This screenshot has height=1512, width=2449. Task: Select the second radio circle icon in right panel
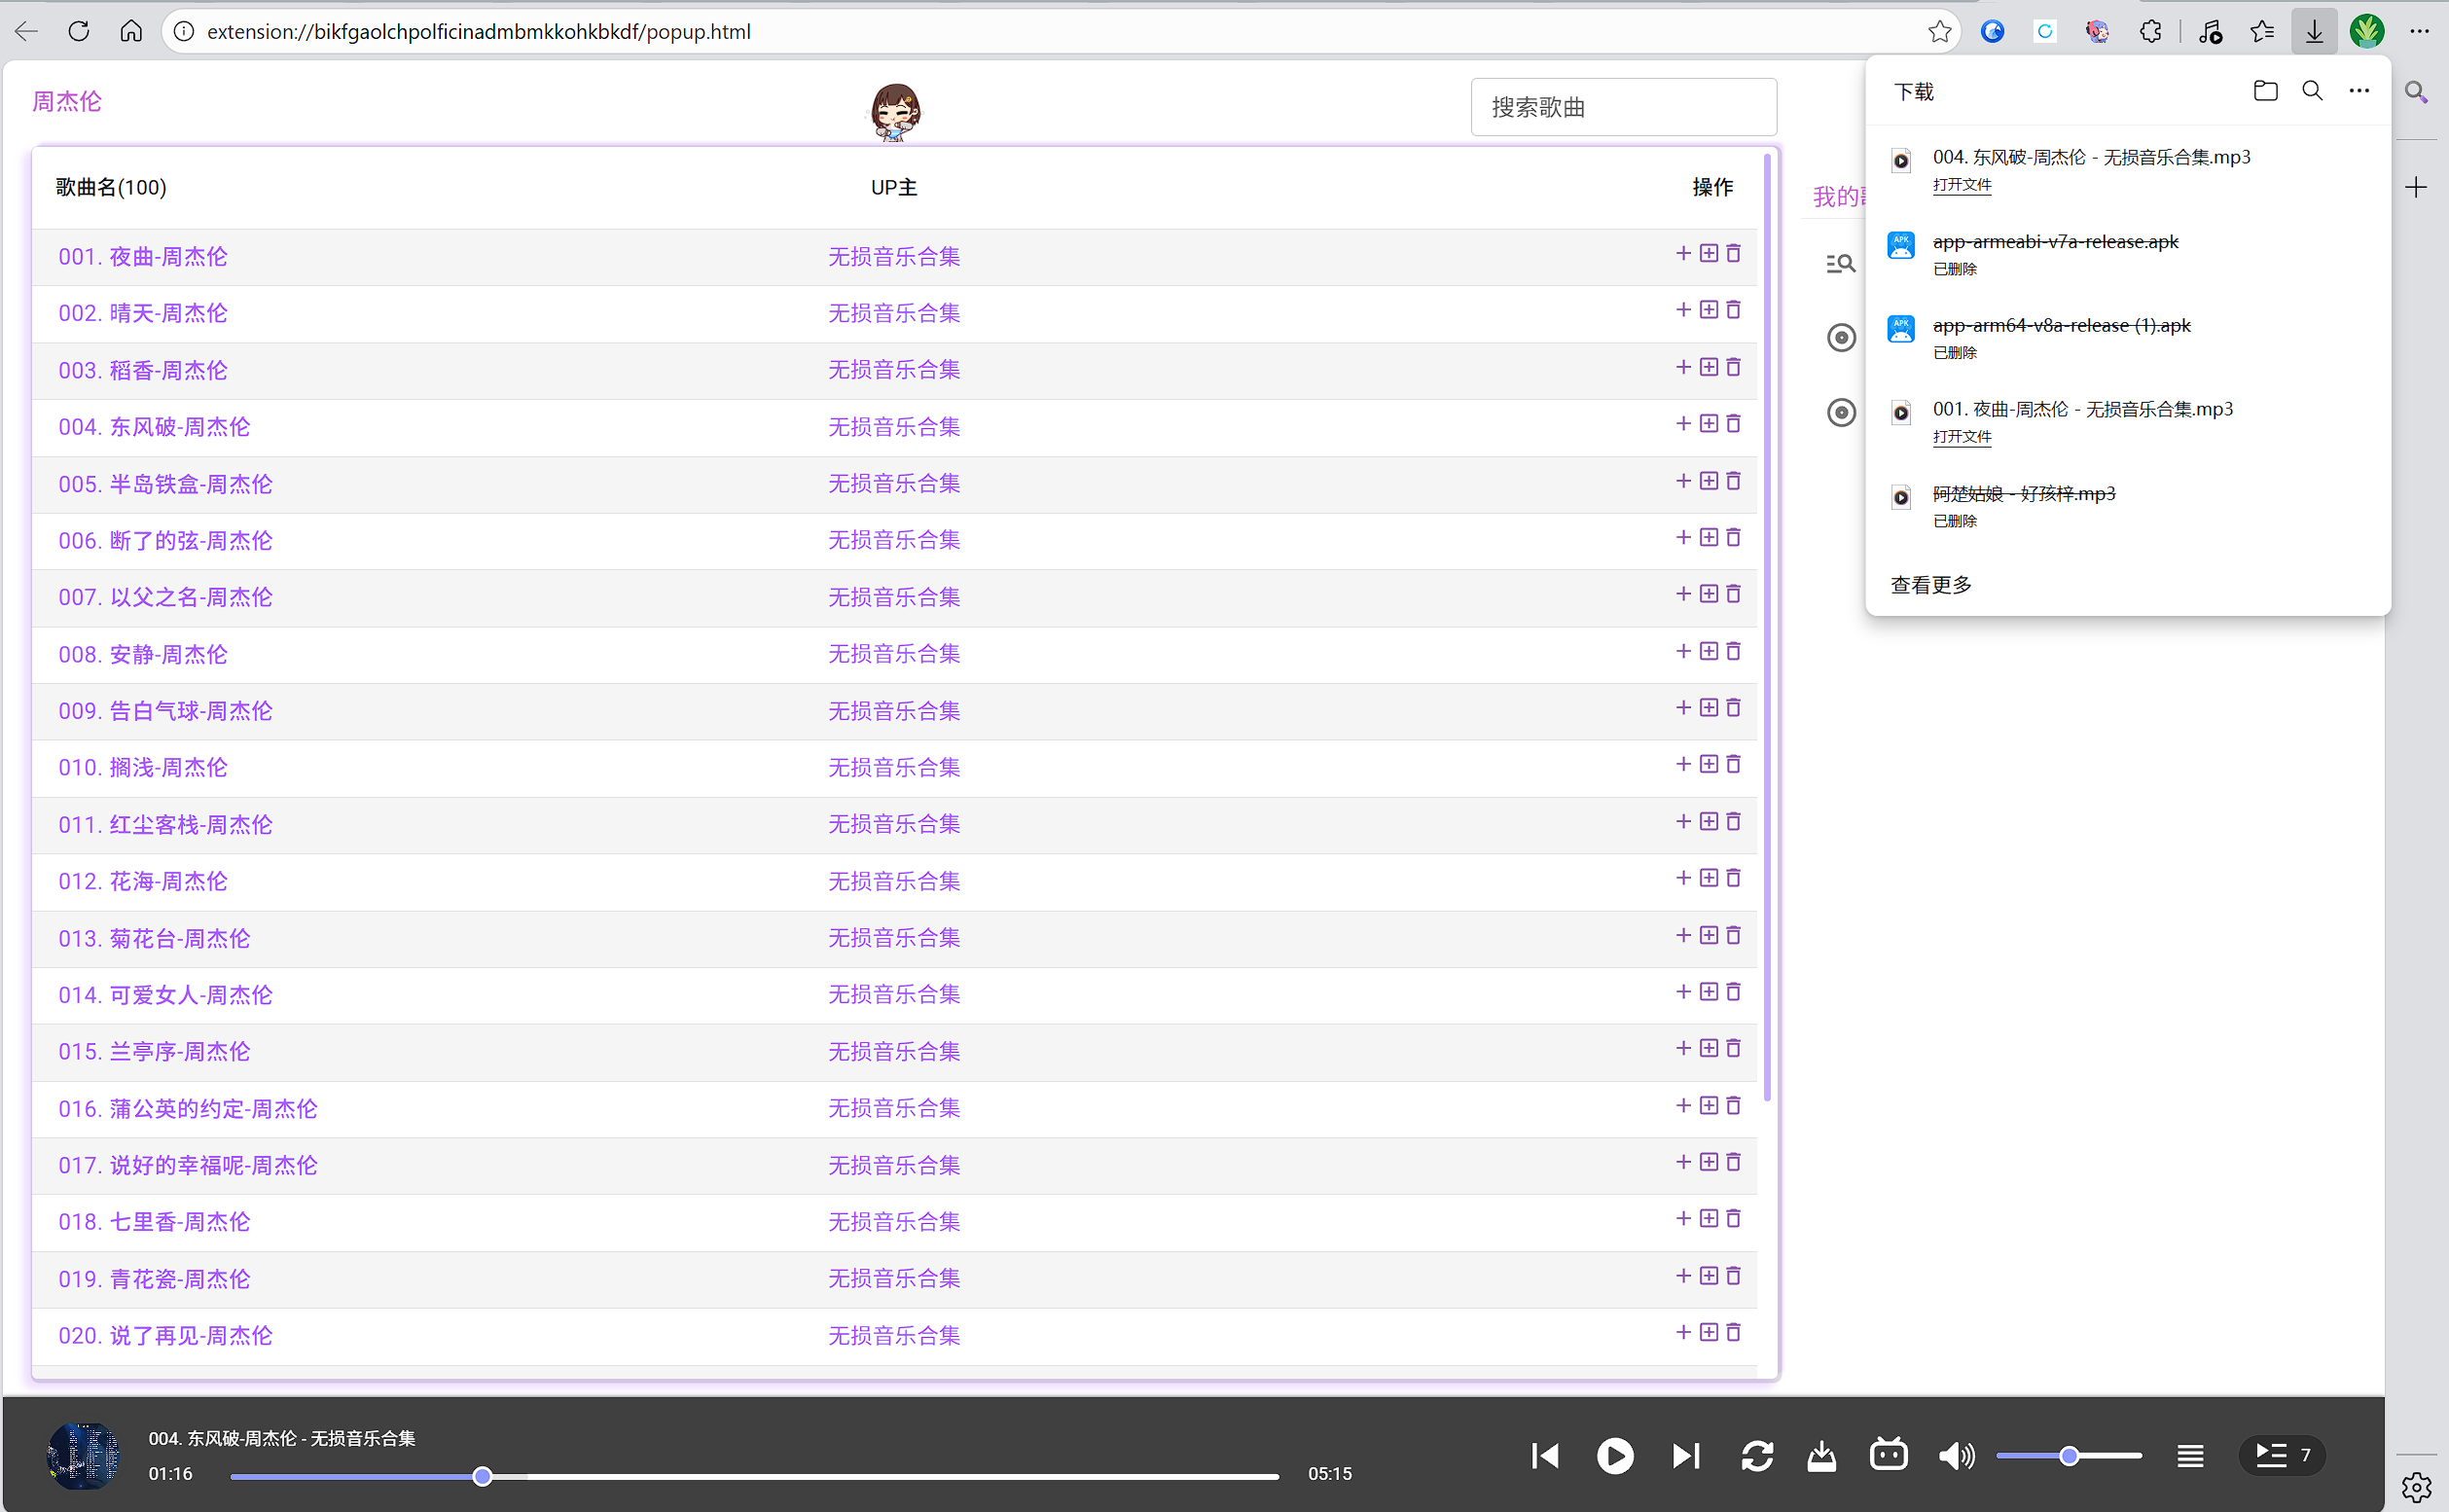[x=1841, y=412]
